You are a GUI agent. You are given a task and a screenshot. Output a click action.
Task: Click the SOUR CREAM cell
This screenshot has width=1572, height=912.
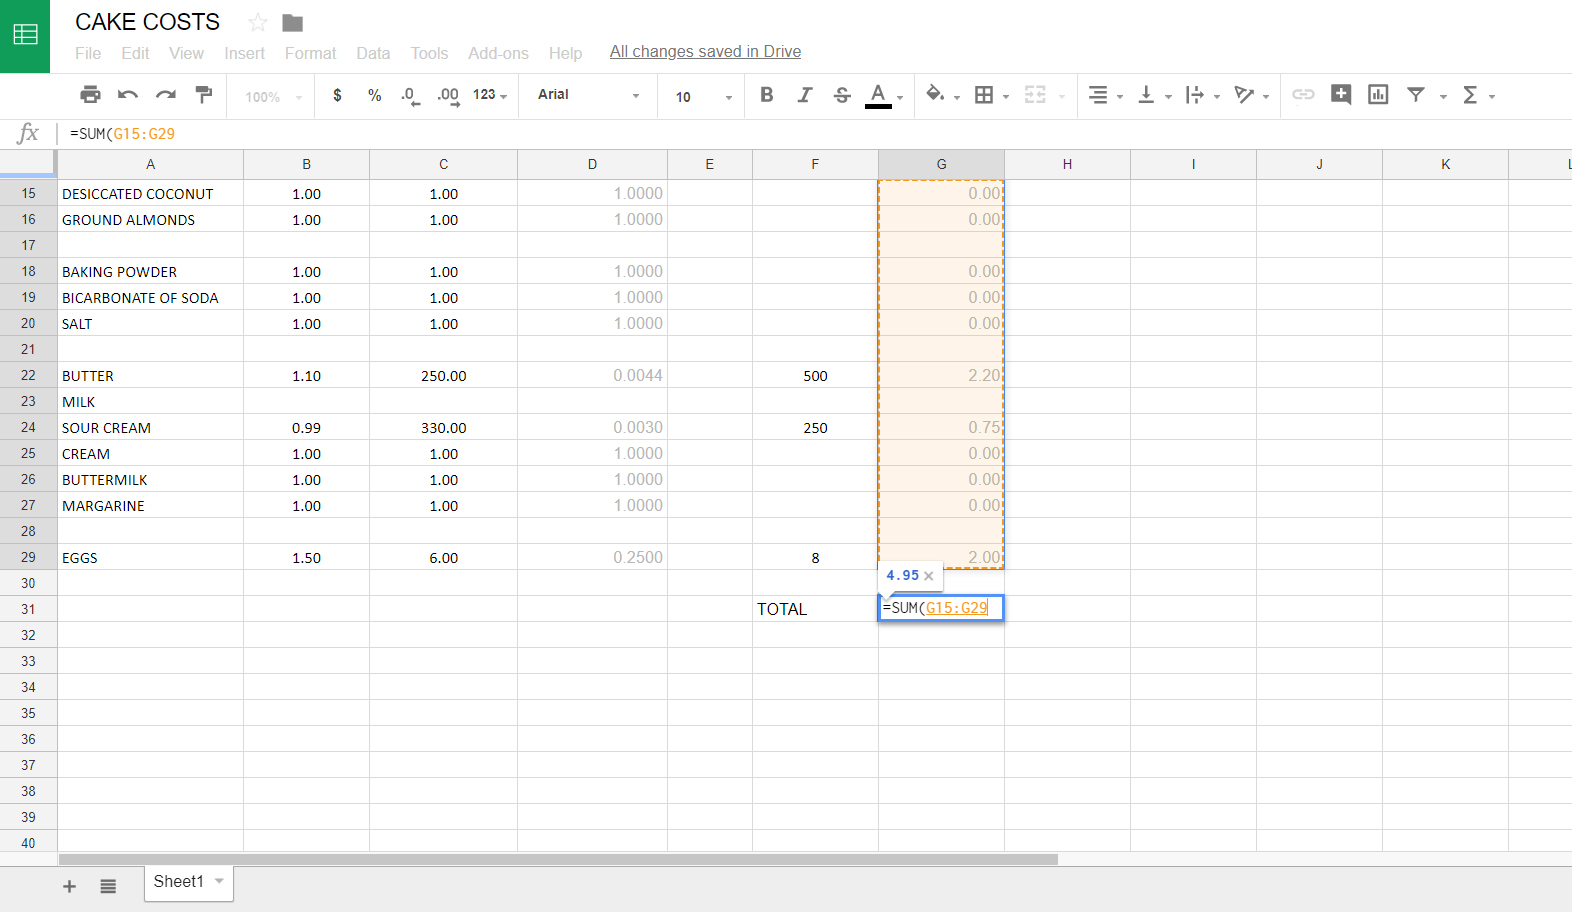(150, 427)
